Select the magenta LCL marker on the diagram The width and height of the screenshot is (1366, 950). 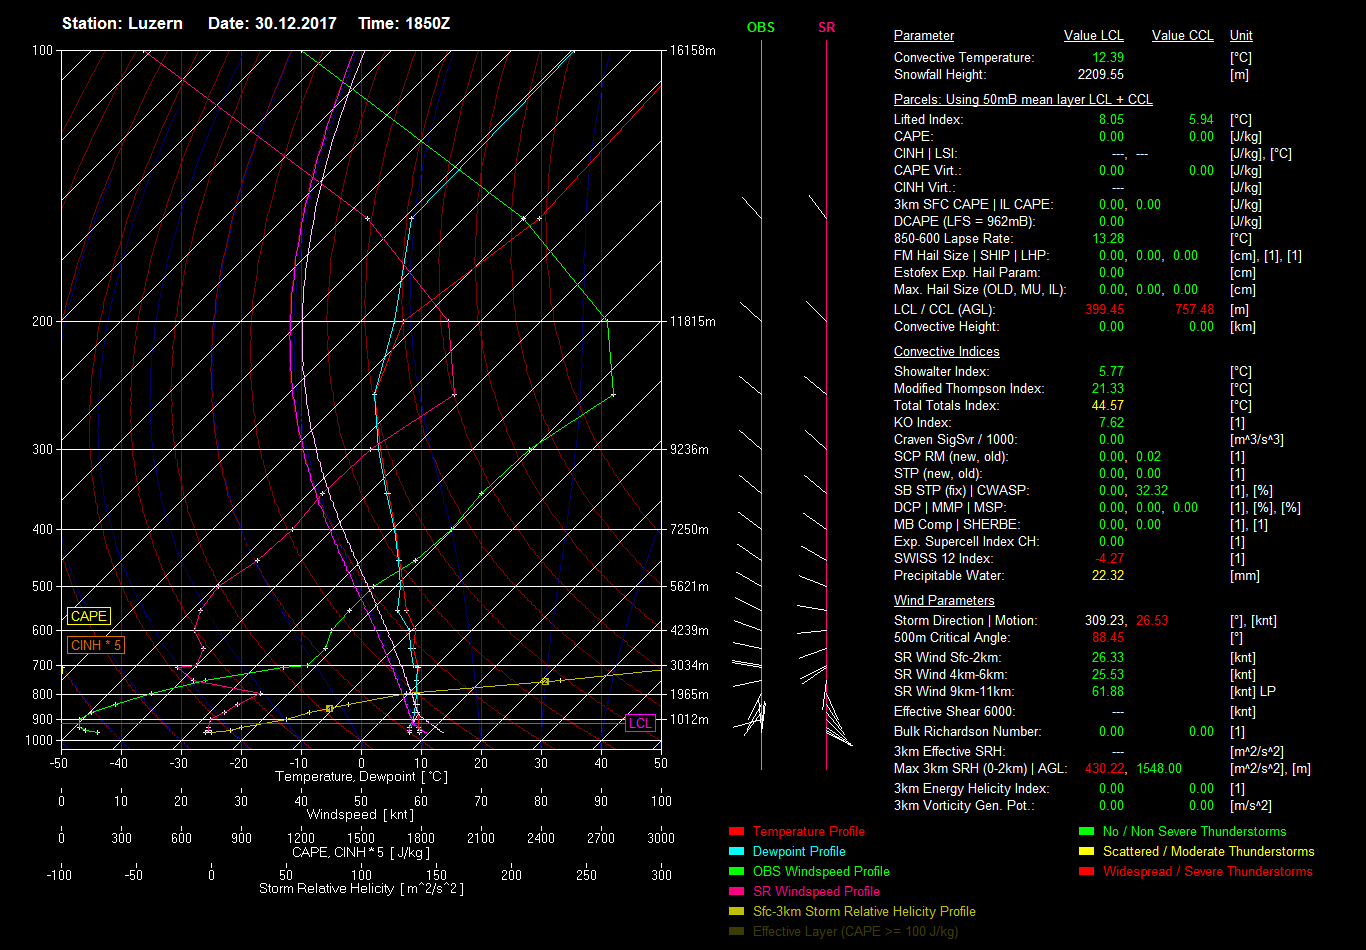pyautogui.click(x=640, y=723)
